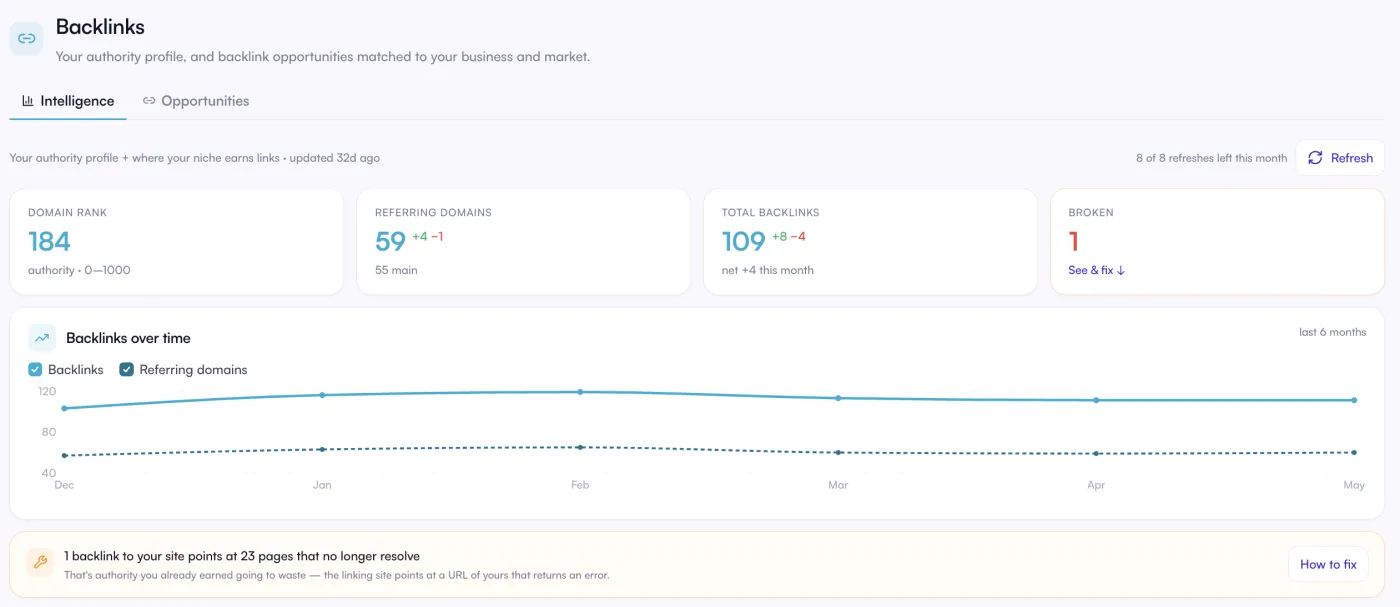1400x607 pixels.
Task: Click the wrench icon in broken backlink alert
Action: (x=41, y=563)
